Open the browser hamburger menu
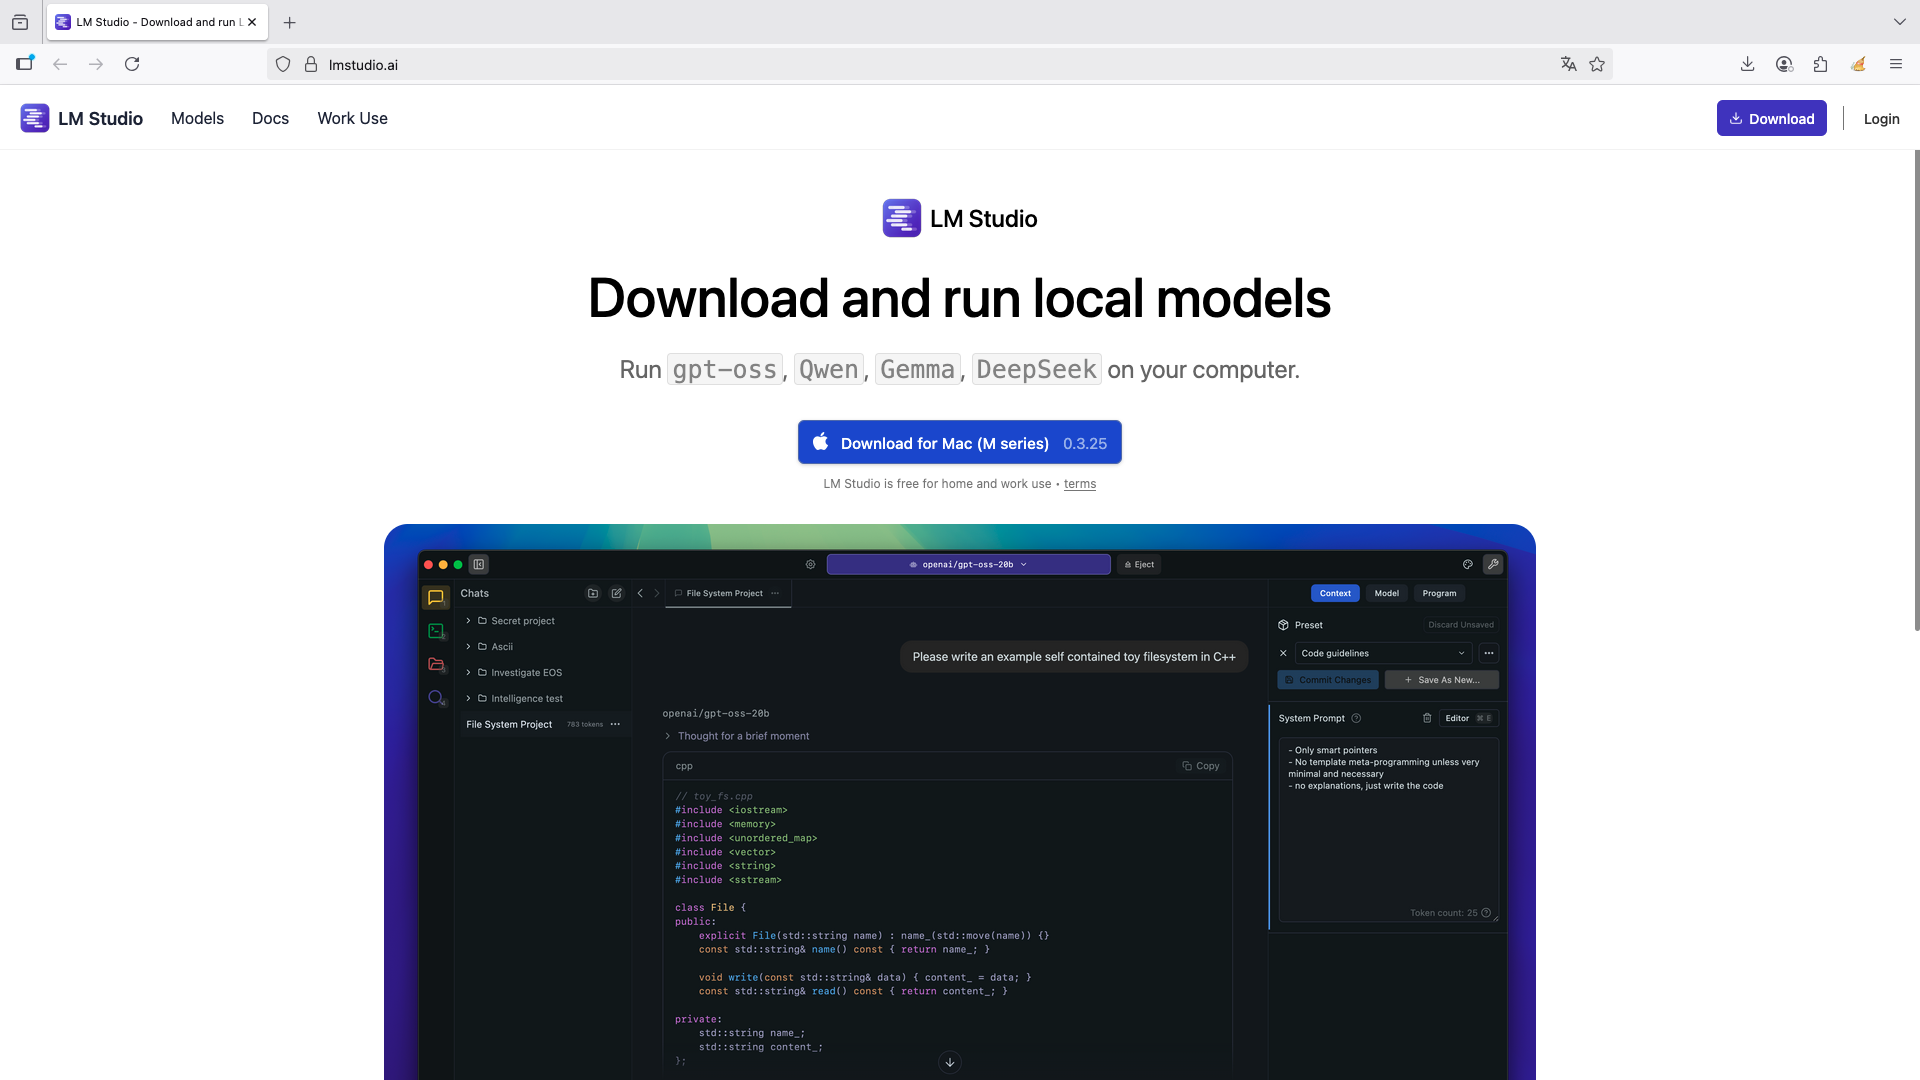This screenshot has width=1920, height=1080. point(1895,64)
